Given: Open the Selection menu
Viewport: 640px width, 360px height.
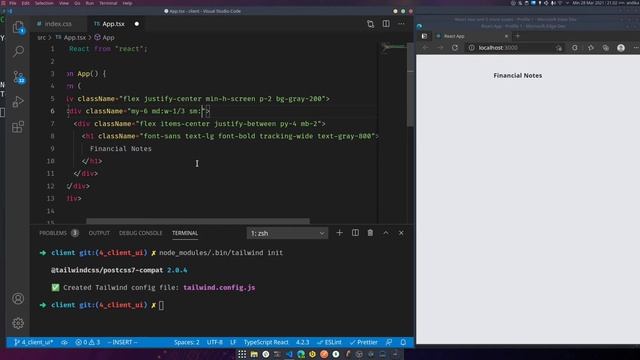Looking at the screenshot, I should click(x=44, y=3).
